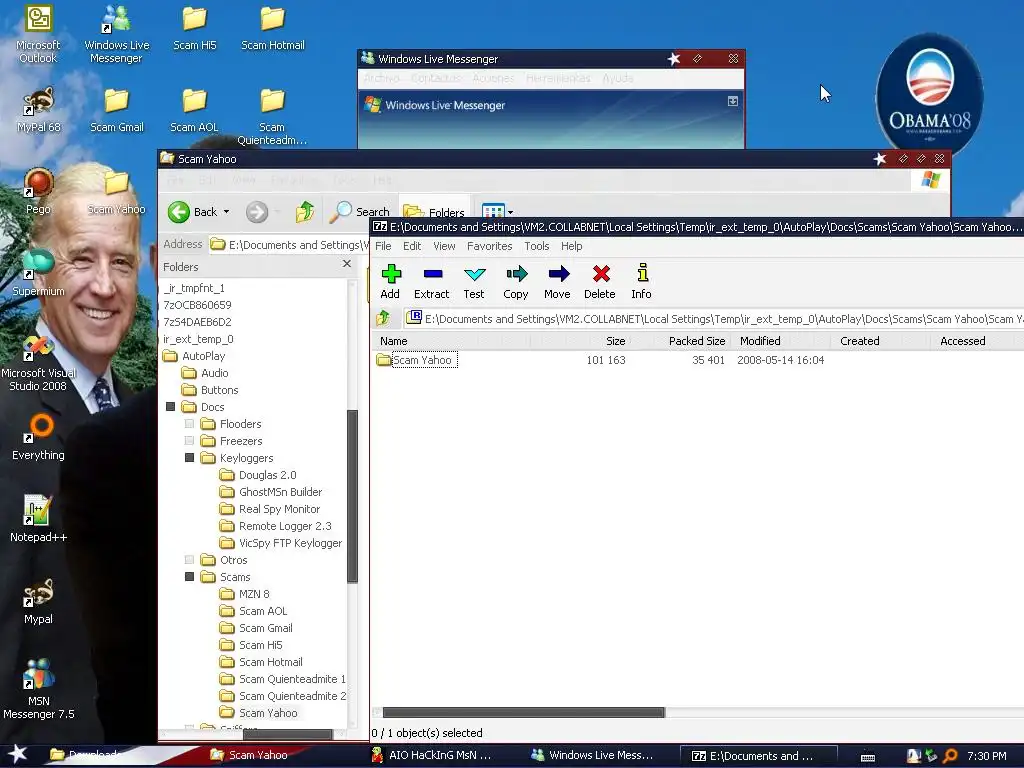1024x768 pixels.
Task: Select the Notepad++ desktop icon
Action: (38, 519)
